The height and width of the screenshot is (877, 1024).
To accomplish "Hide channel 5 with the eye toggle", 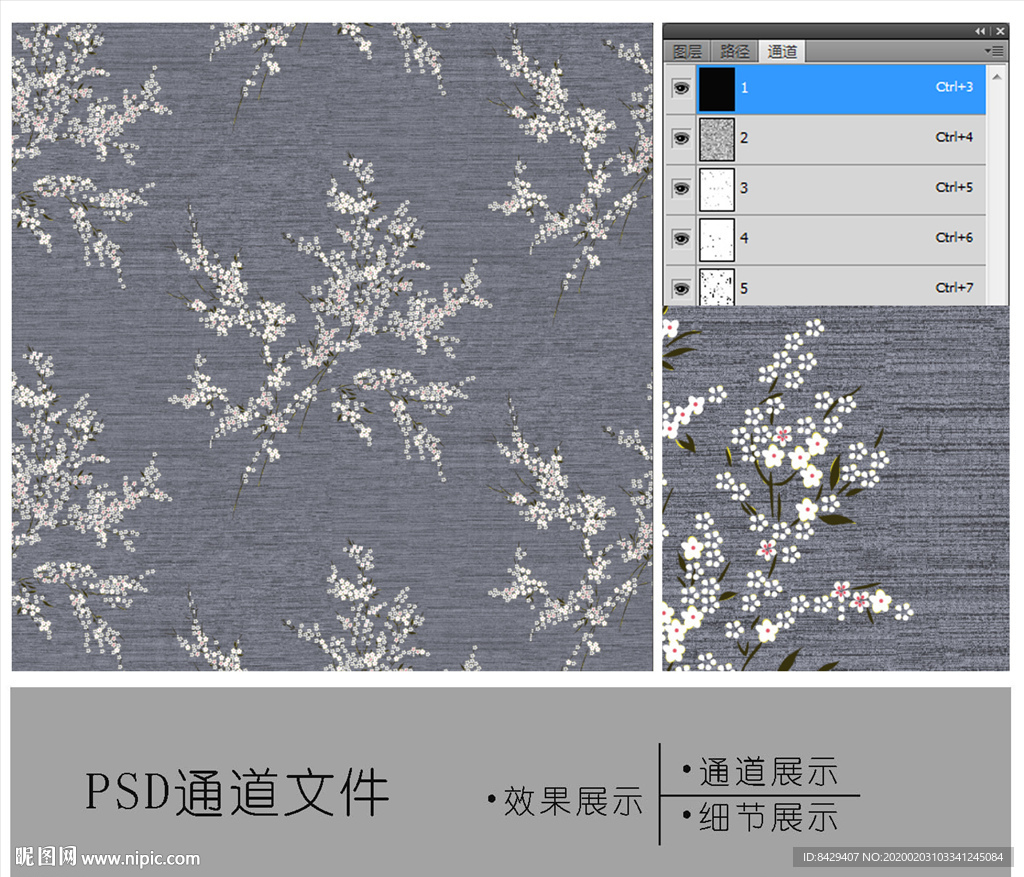I will tap(681, 288).
